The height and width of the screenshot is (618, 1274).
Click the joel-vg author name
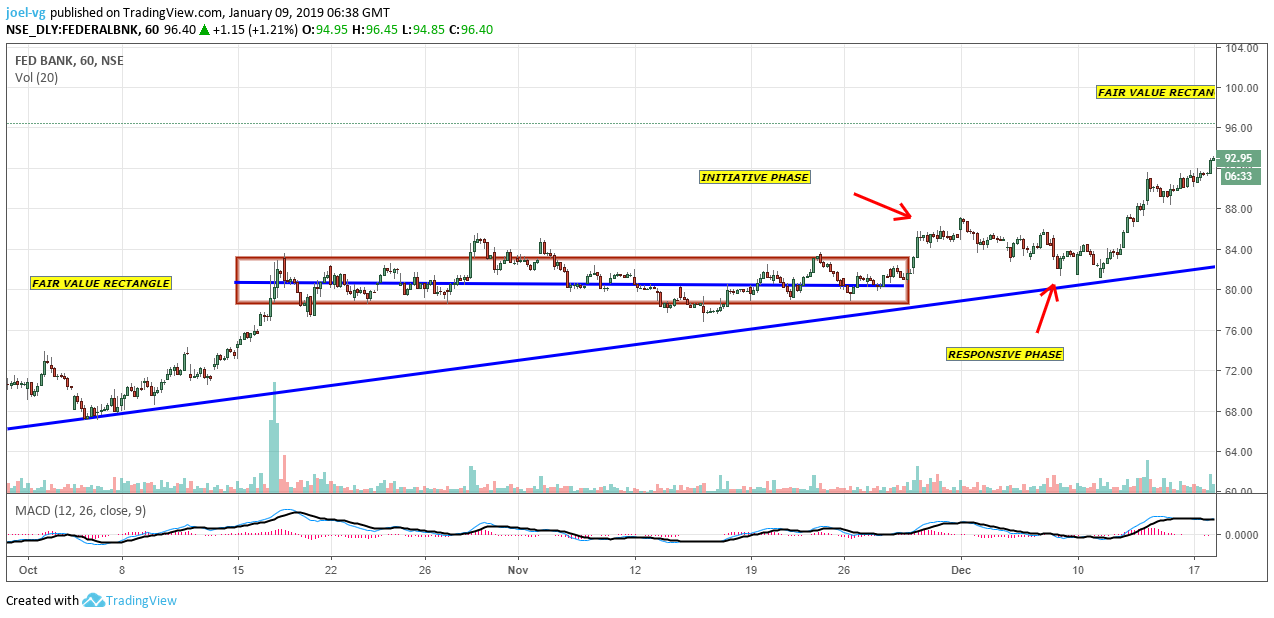click(x=26, y=12)
